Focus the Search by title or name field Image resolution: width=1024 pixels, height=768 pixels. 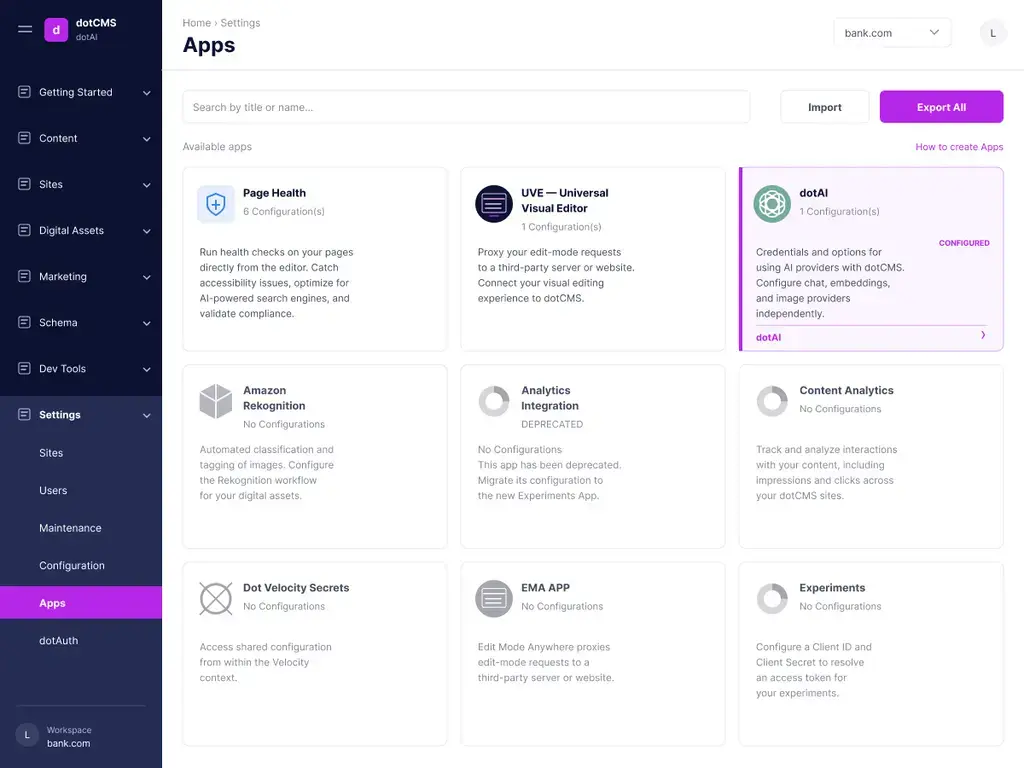[x=466, y=107]
